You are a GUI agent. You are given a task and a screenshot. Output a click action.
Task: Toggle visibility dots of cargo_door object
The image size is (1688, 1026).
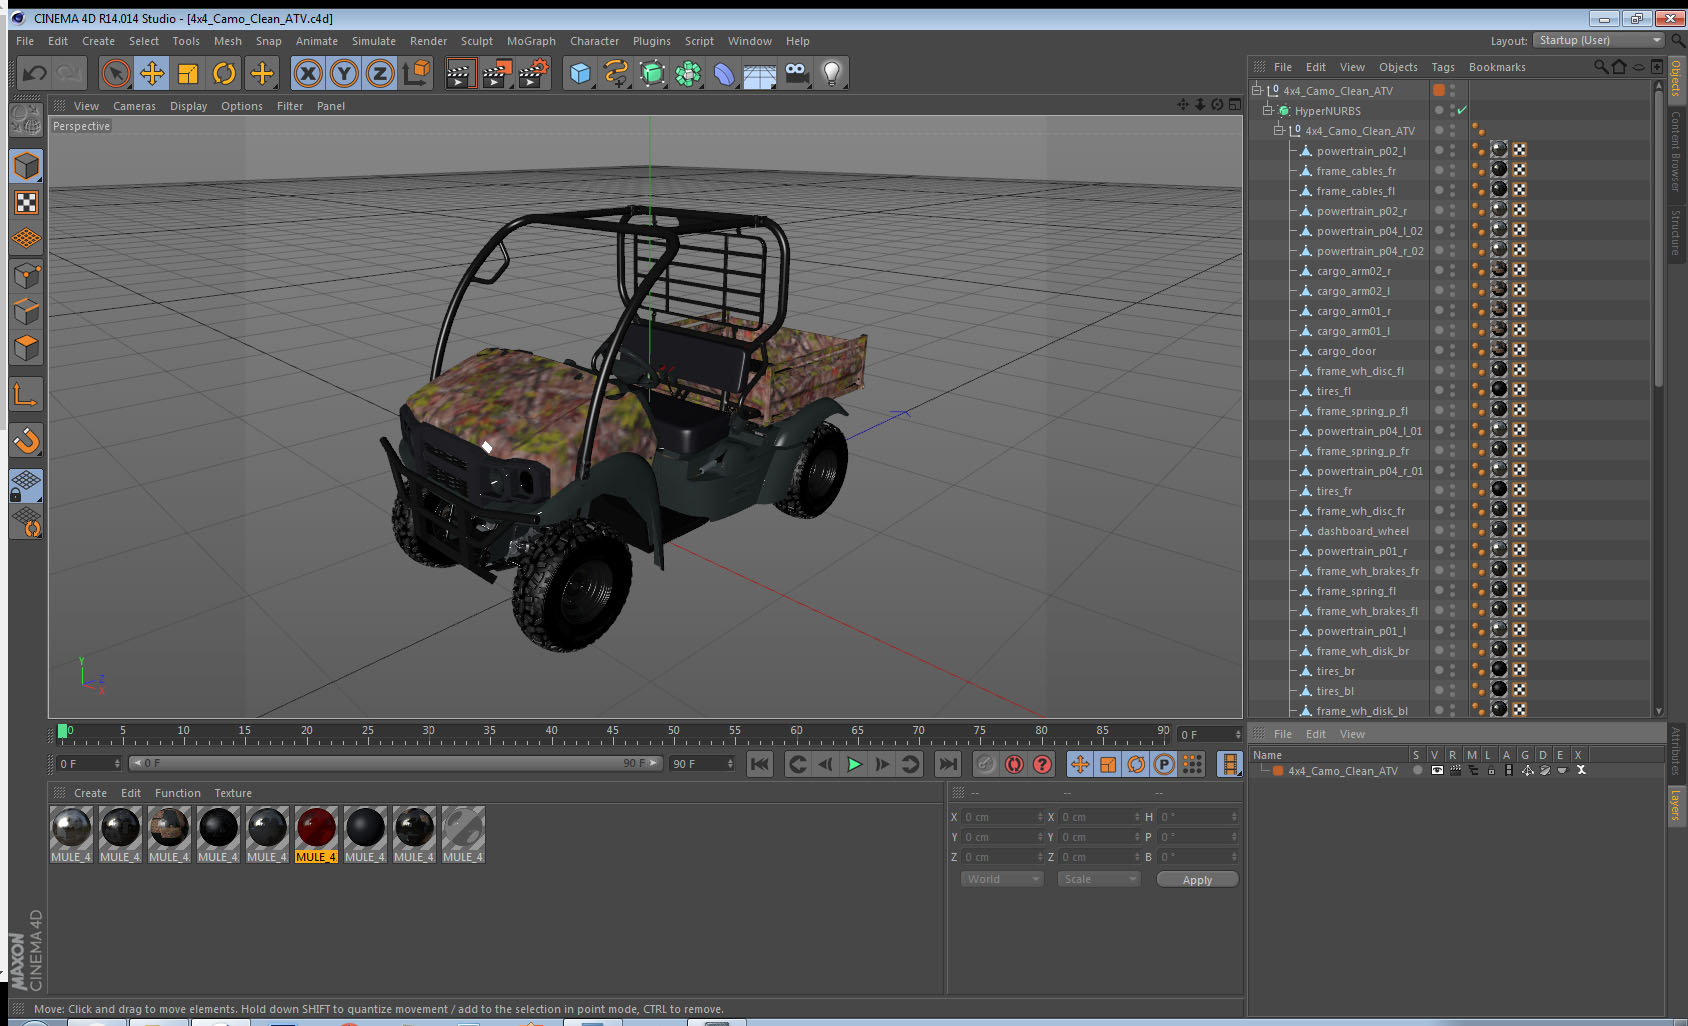1453,351
